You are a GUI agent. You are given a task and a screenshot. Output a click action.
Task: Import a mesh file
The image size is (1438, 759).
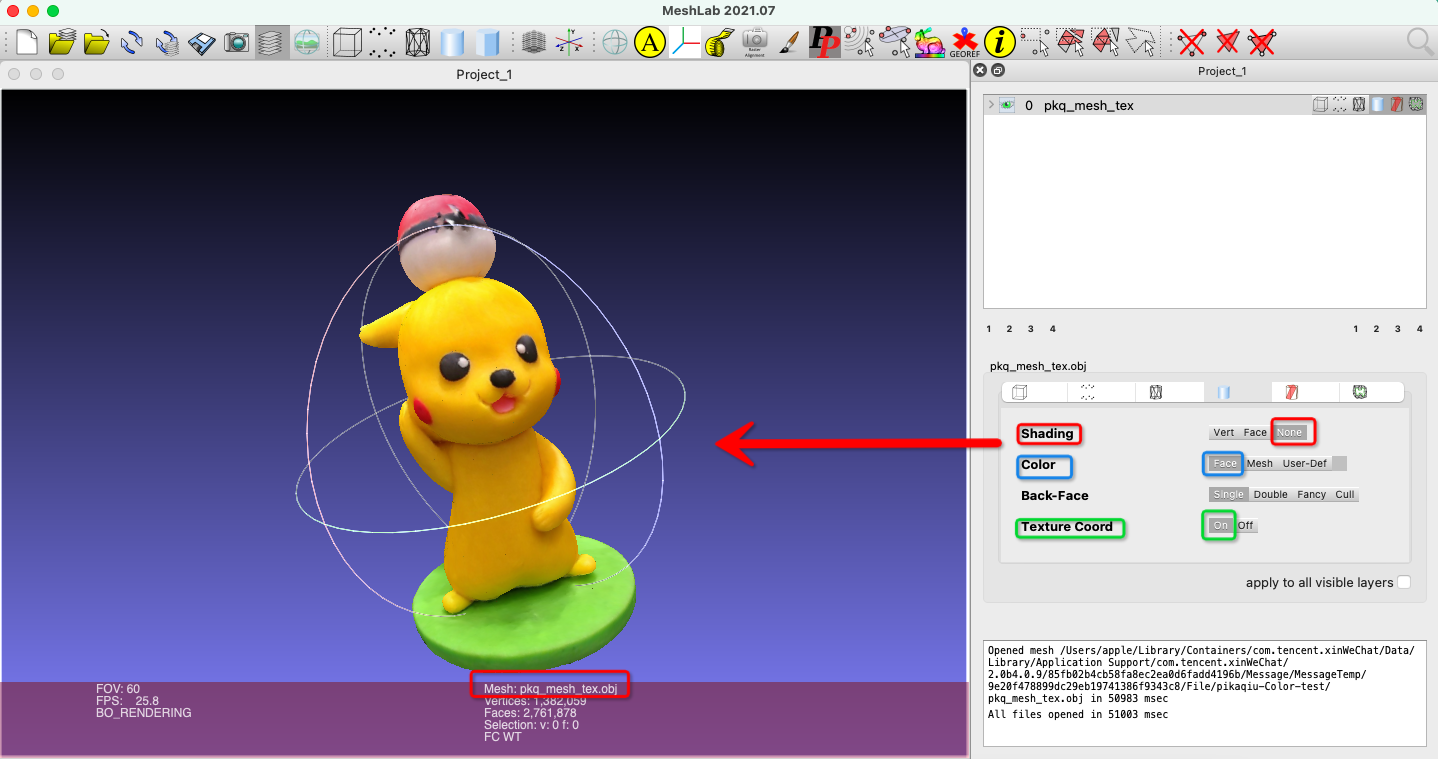tap(96, 42)
